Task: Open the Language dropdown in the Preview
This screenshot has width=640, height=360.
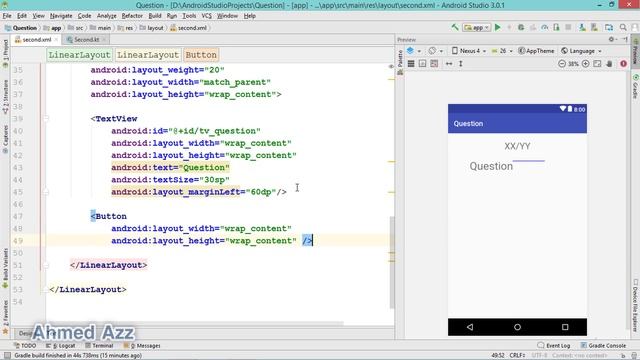Action: pyautogui.click(x=581, y=51)
